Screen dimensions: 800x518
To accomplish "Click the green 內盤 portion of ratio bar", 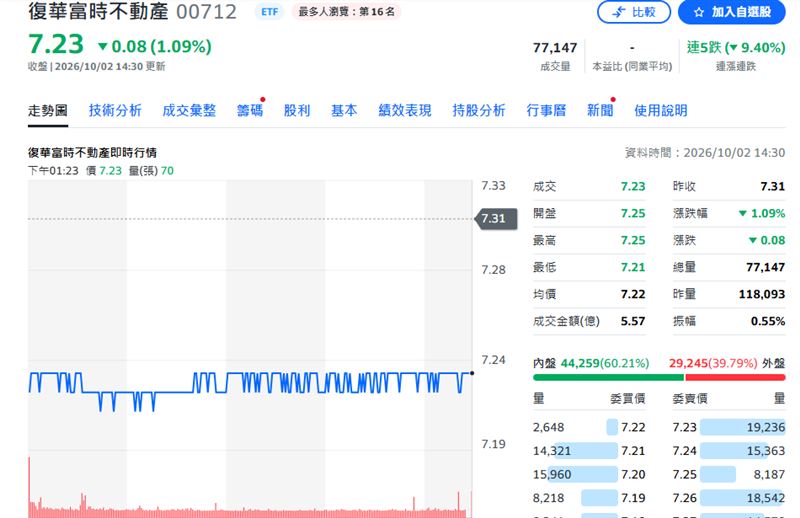I will pos(608,378).
